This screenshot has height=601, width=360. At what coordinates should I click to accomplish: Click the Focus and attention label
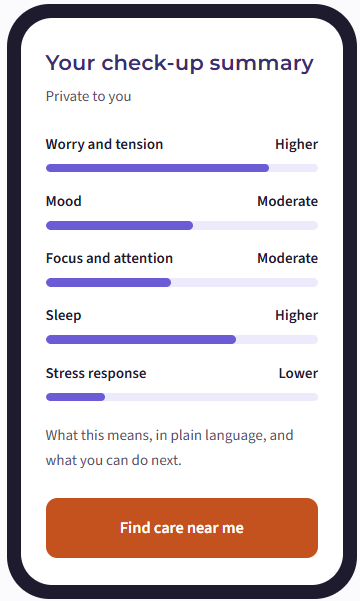(109, 258)
